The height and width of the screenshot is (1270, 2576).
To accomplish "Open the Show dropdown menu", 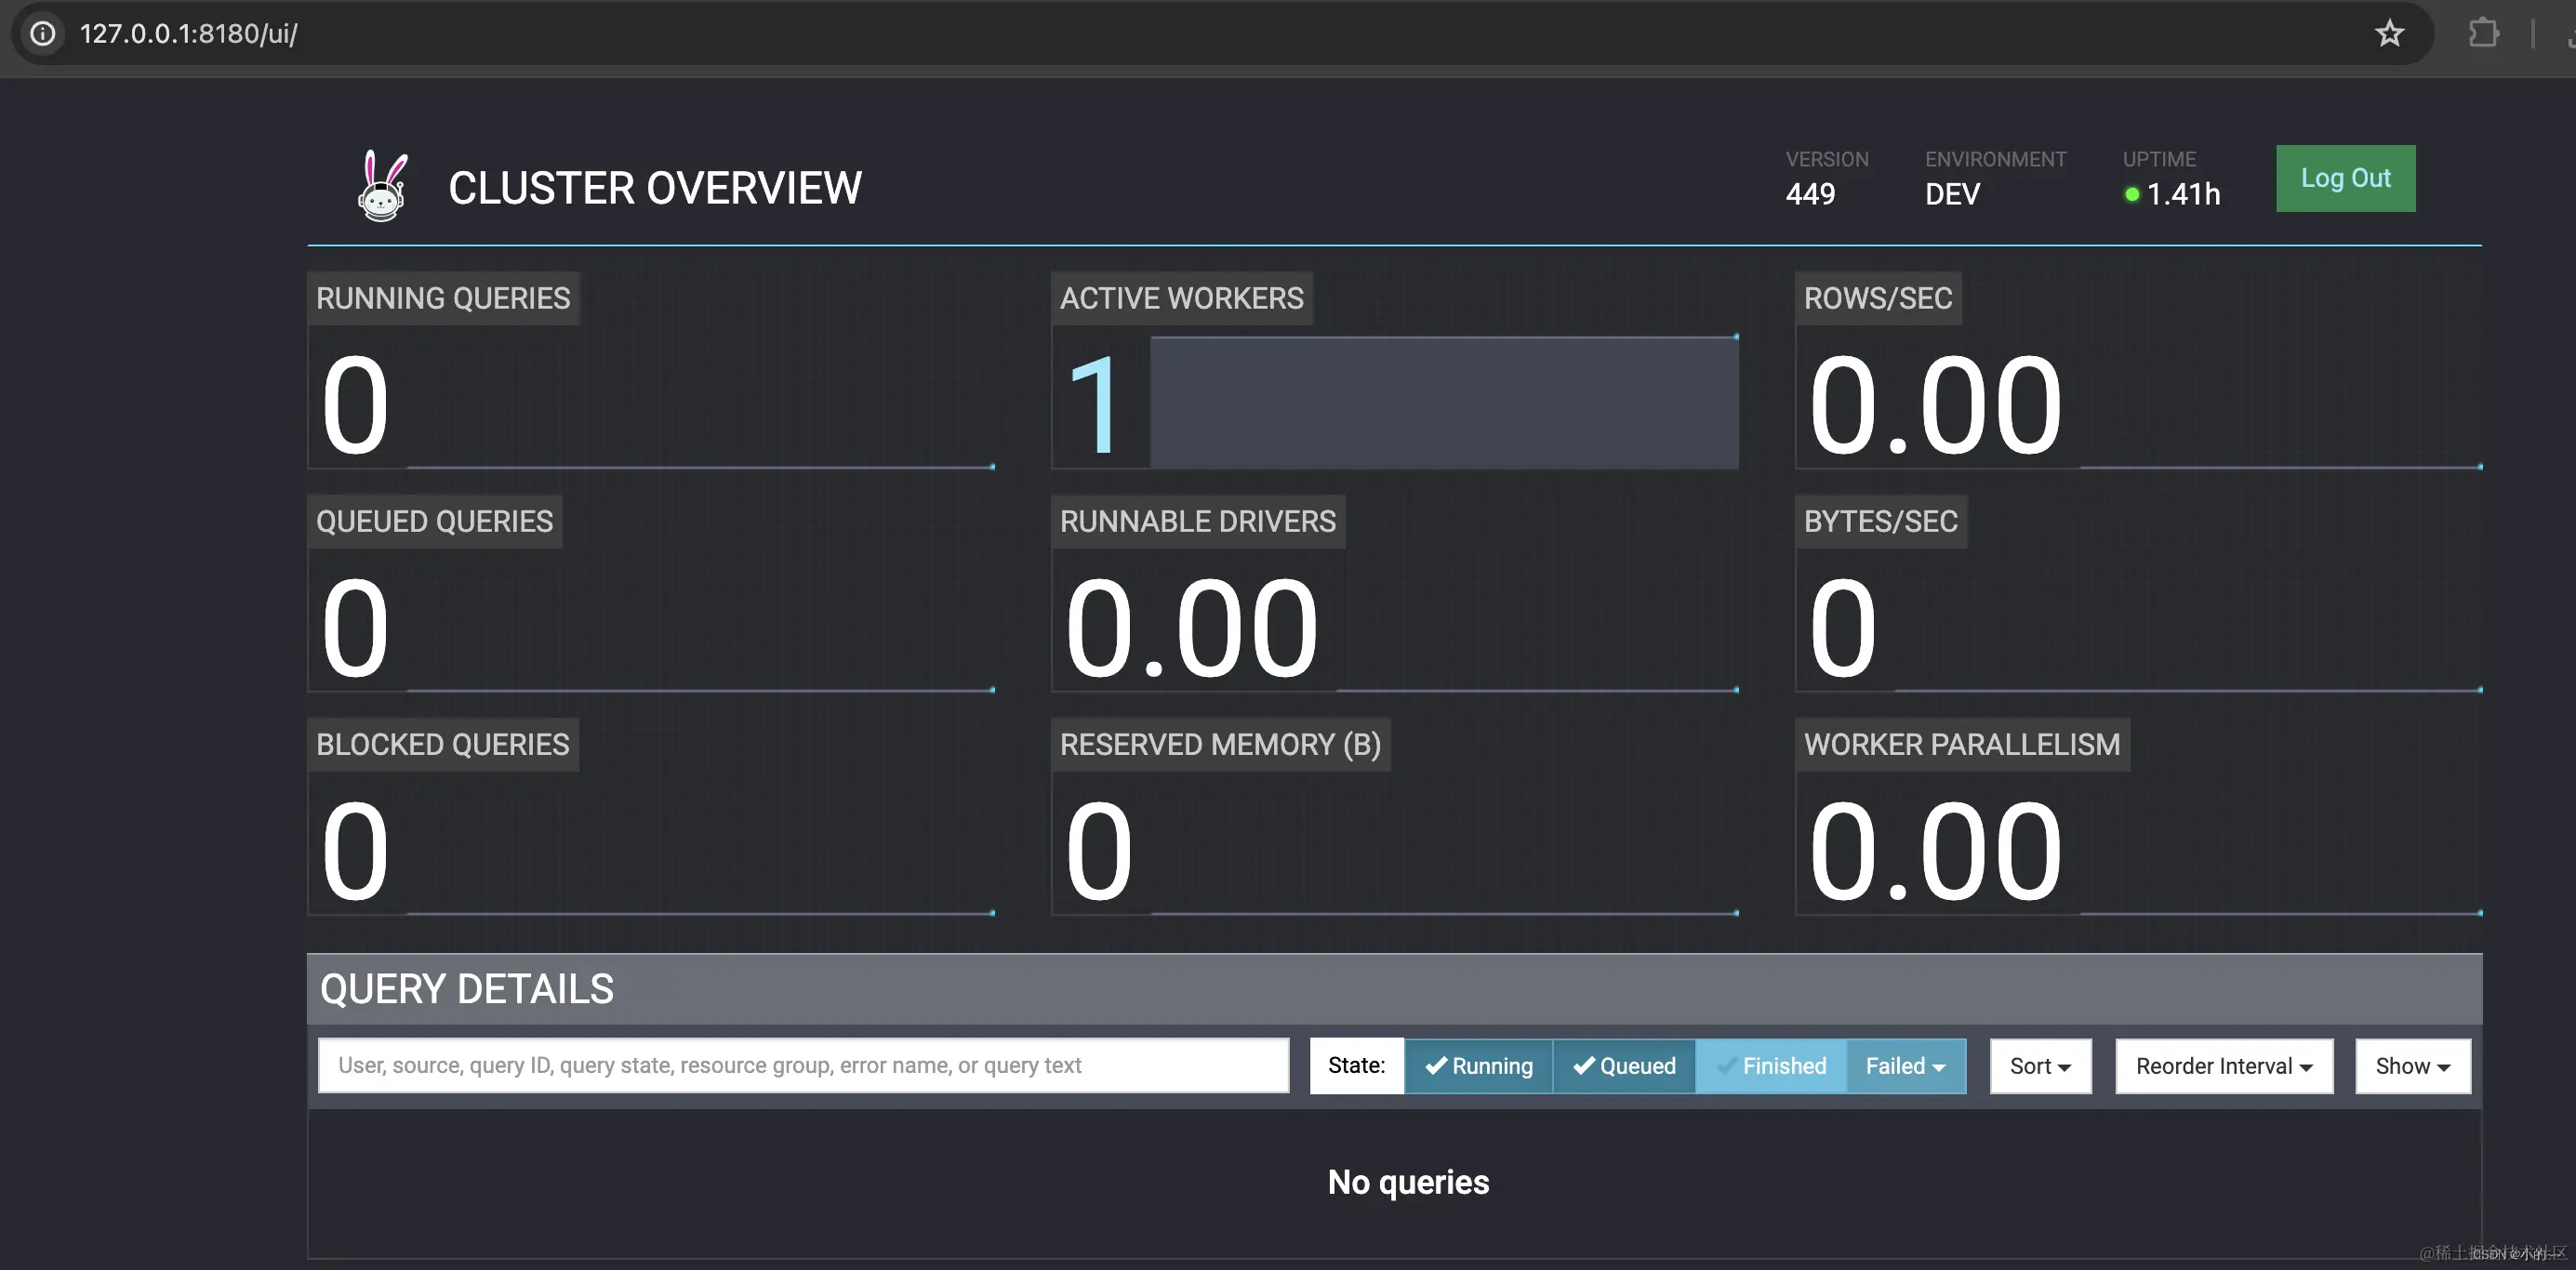I will [x=2412, y=1066].
